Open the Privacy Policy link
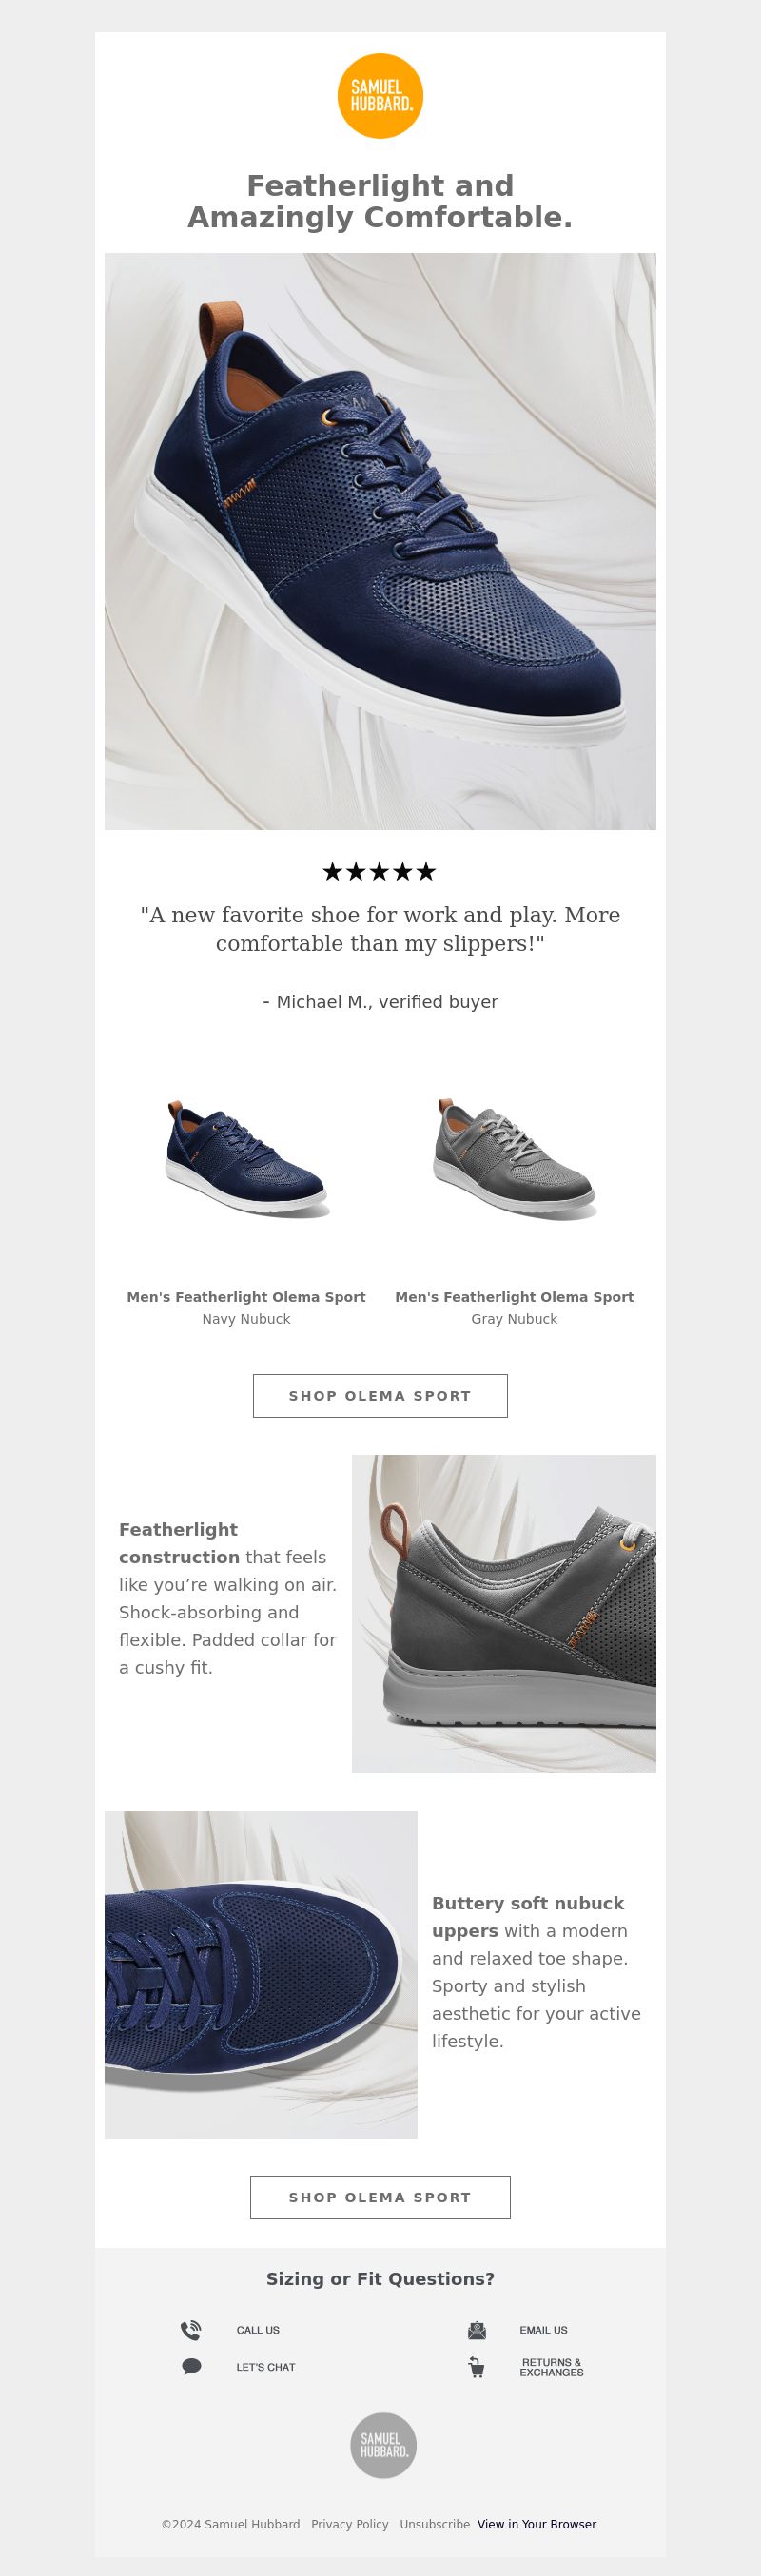The image size is (761, 2576). click(350, 2524)
